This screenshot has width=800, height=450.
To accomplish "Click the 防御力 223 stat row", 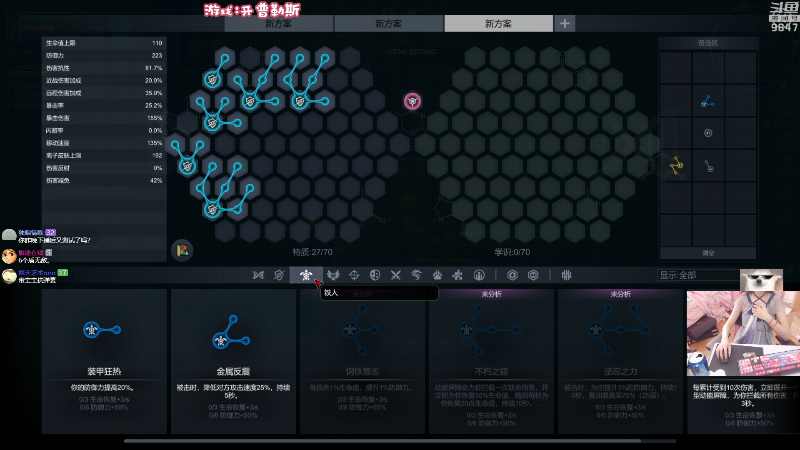I will [104, 56].
